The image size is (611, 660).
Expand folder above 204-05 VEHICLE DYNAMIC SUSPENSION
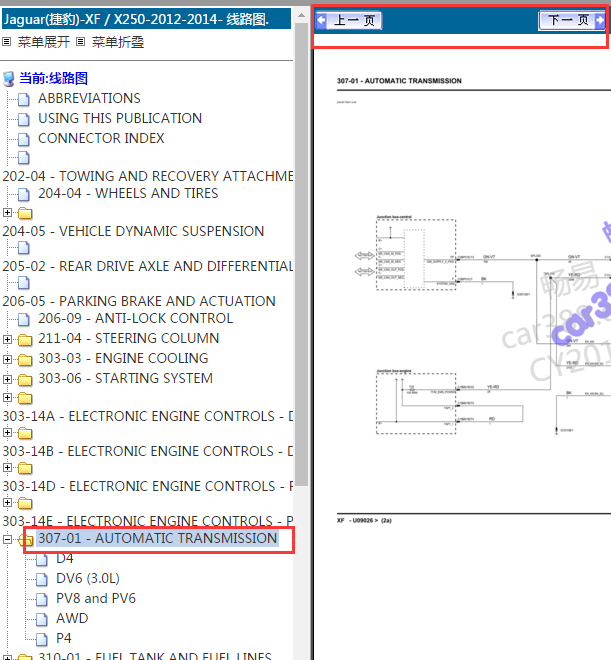tap(7, 213)
